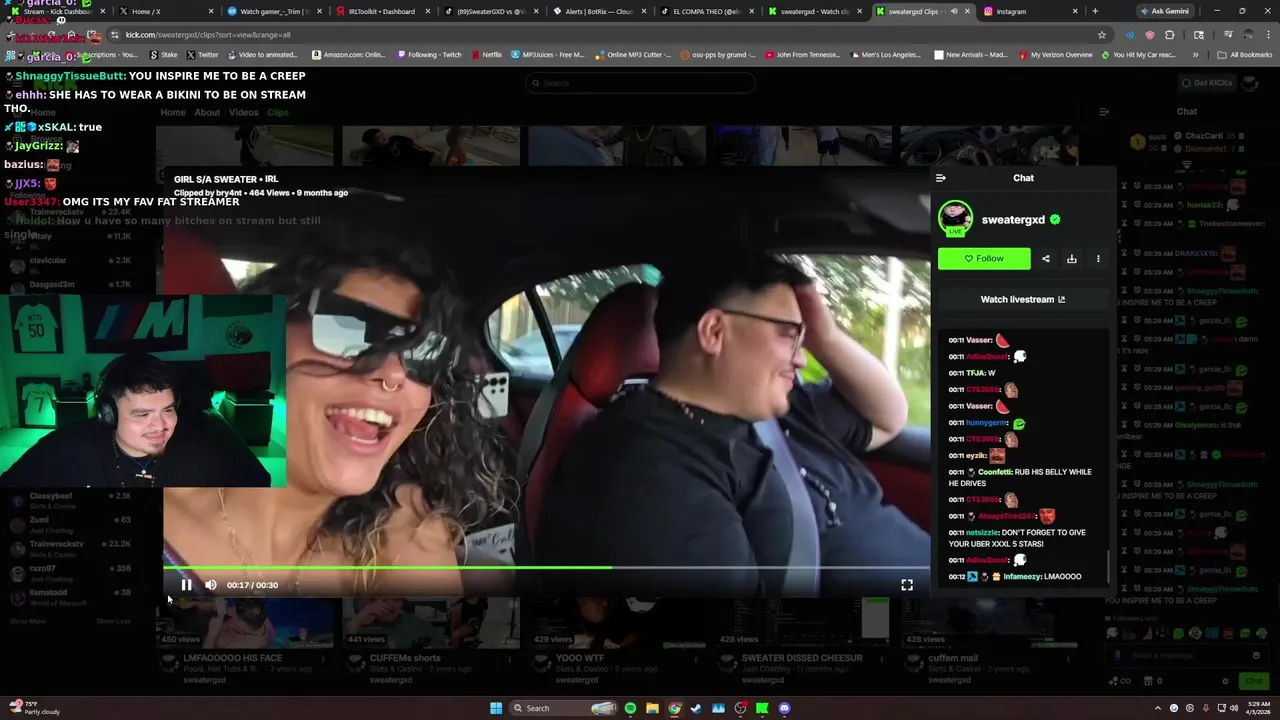
Task: Switch to the Instagram browser tab
Action: (x=1030, y=11)
